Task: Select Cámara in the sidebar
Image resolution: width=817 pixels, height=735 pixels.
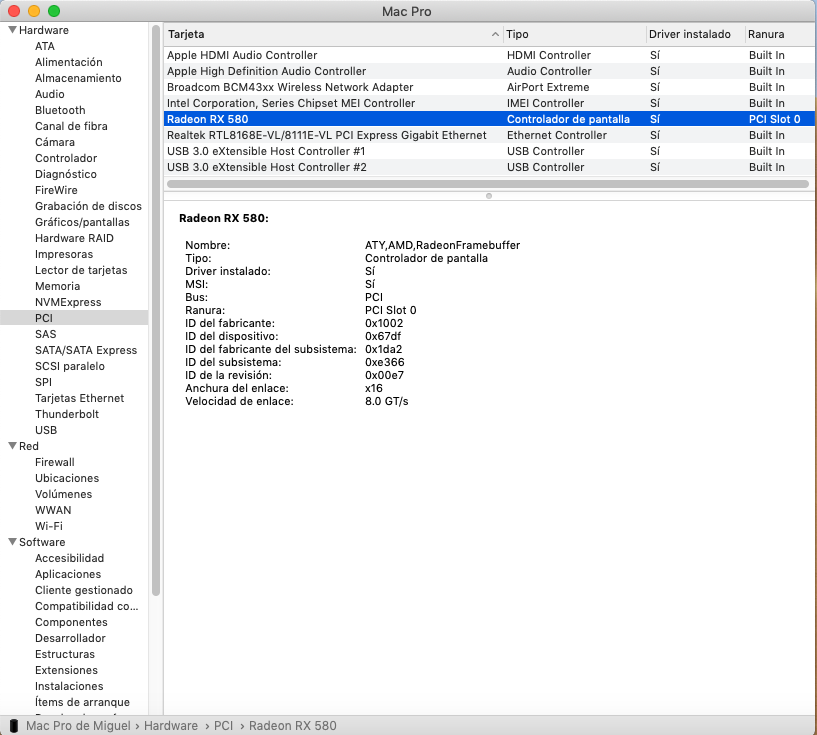Action: click(x=55, y=142)
